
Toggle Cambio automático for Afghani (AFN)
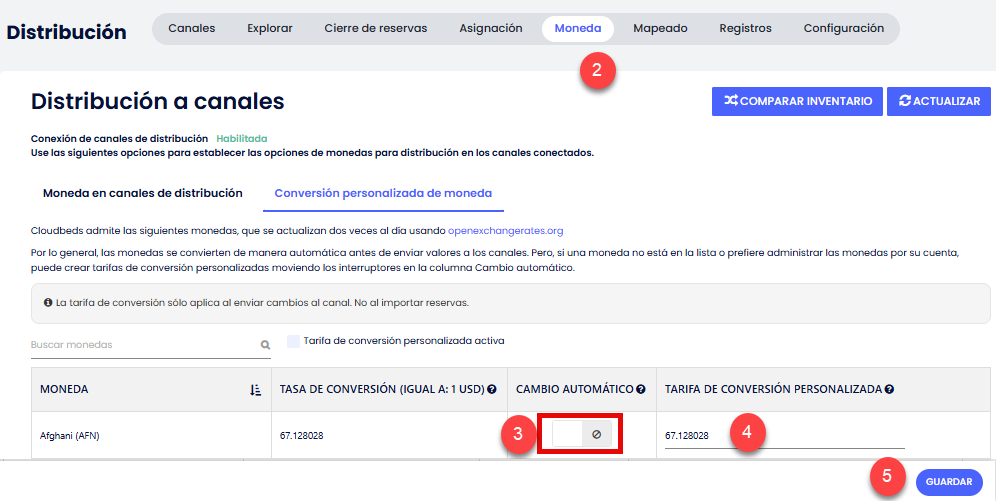coord(581,434)
